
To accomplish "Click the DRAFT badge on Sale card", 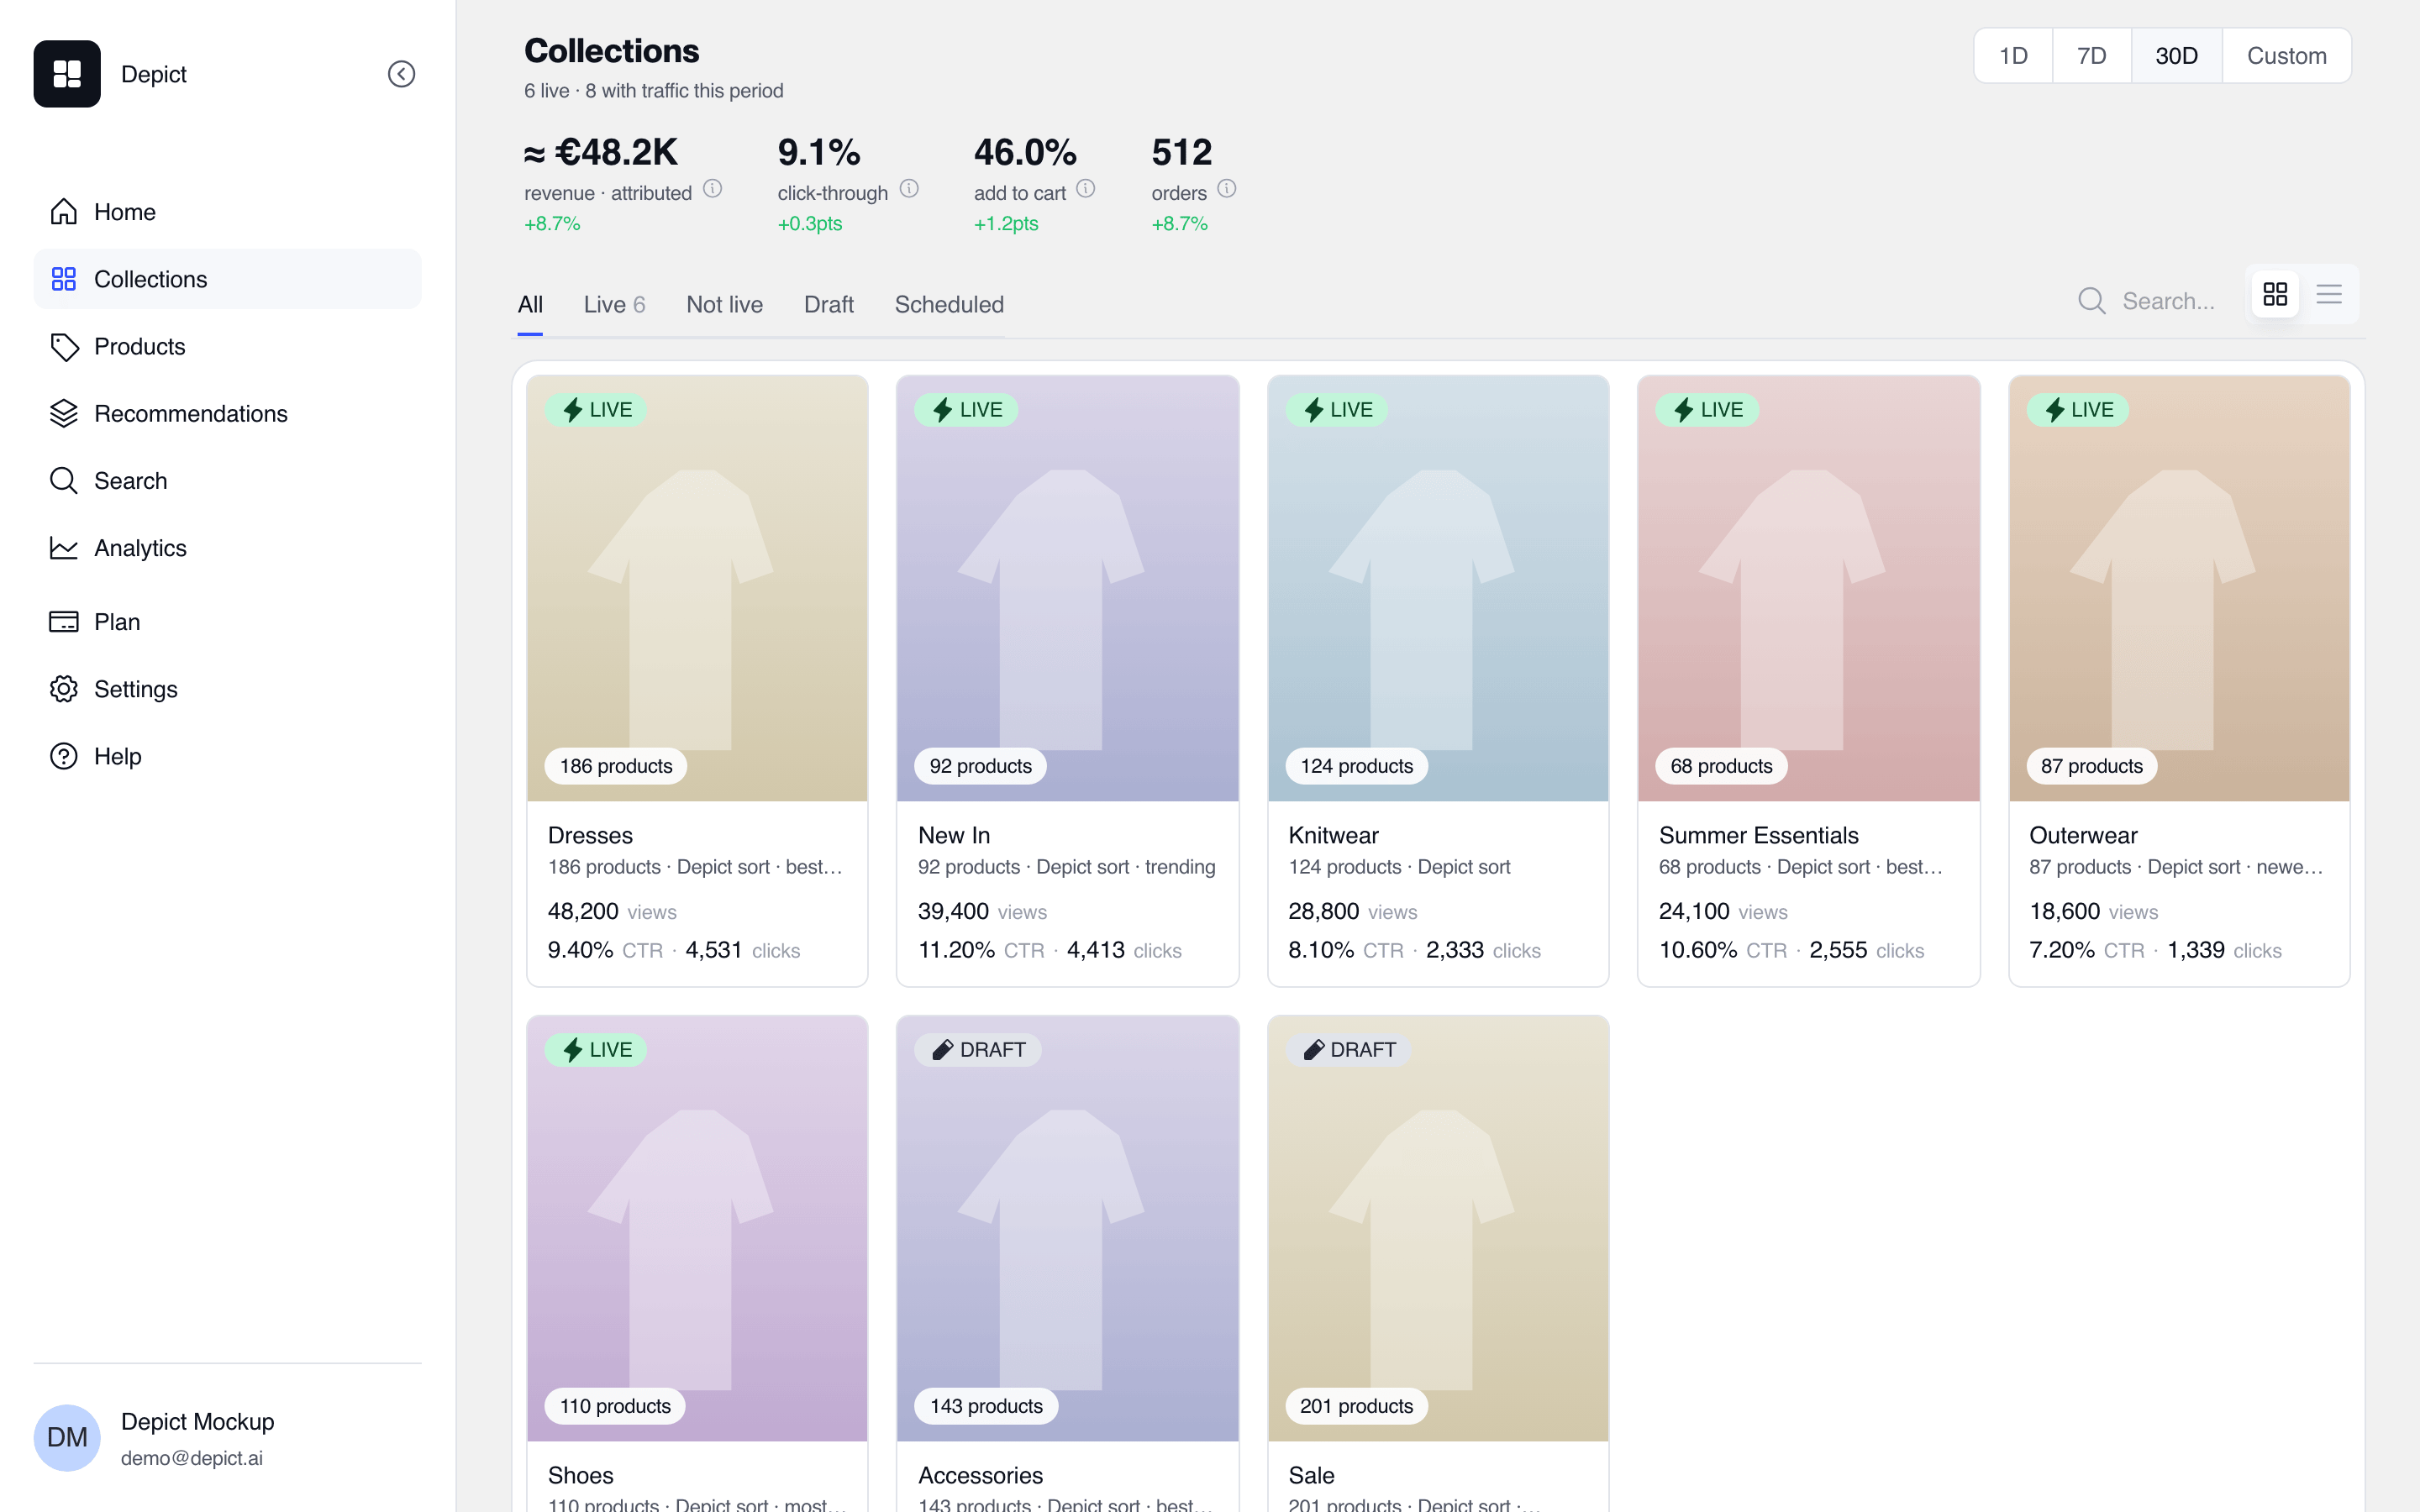I will pyautogui.click(x=1348, y=1050).
